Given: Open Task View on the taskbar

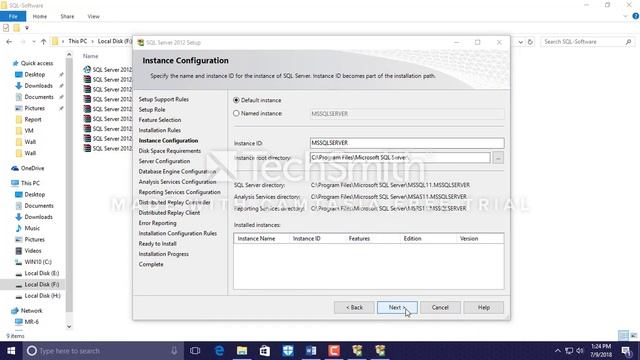Looking at the screenshot, I should pos(195,351).
